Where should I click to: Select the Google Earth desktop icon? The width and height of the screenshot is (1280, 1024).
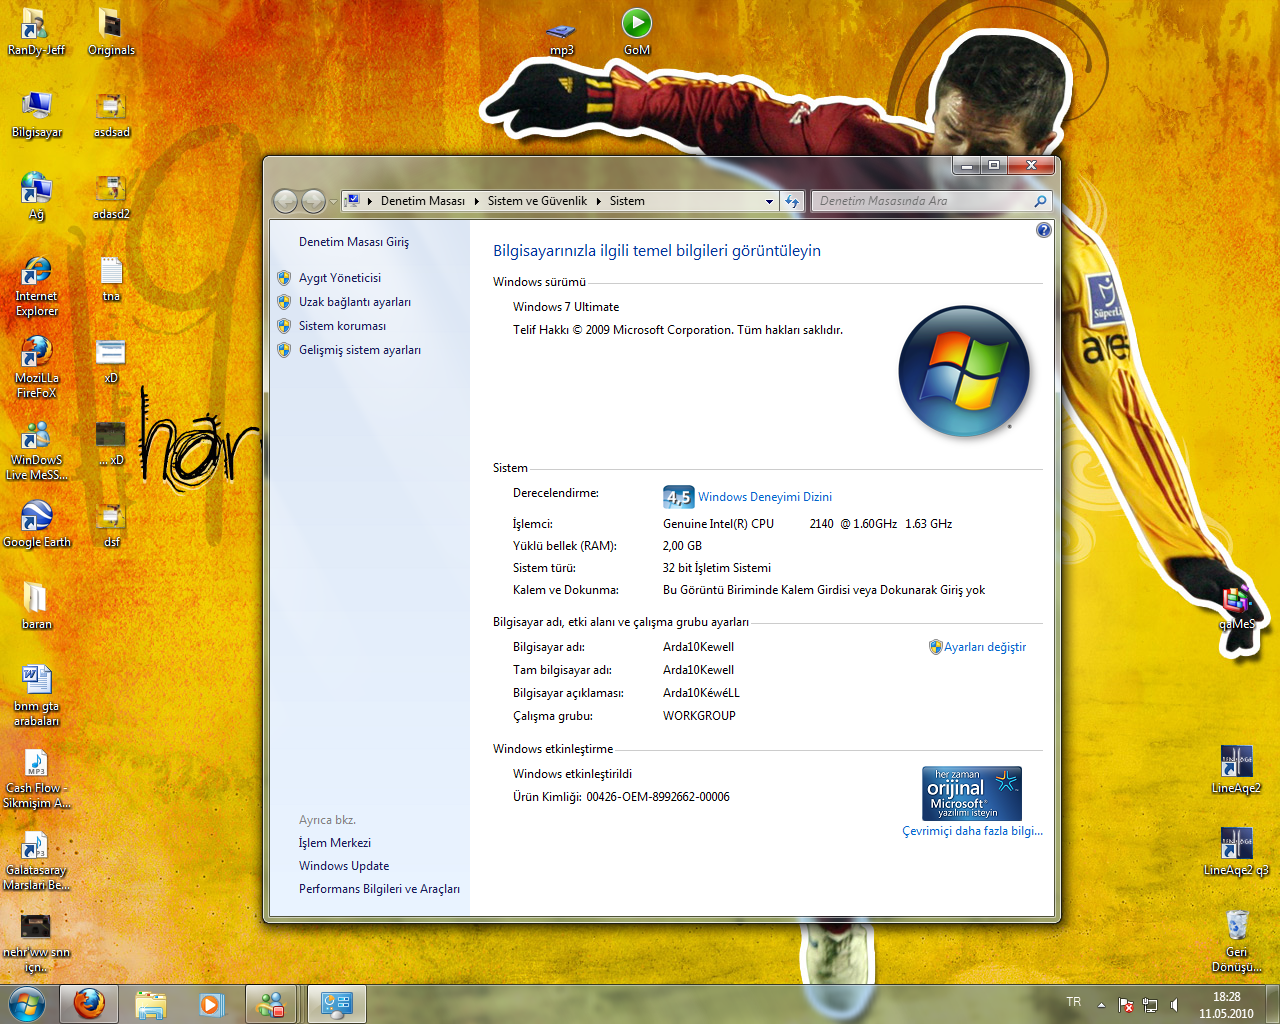36,524
